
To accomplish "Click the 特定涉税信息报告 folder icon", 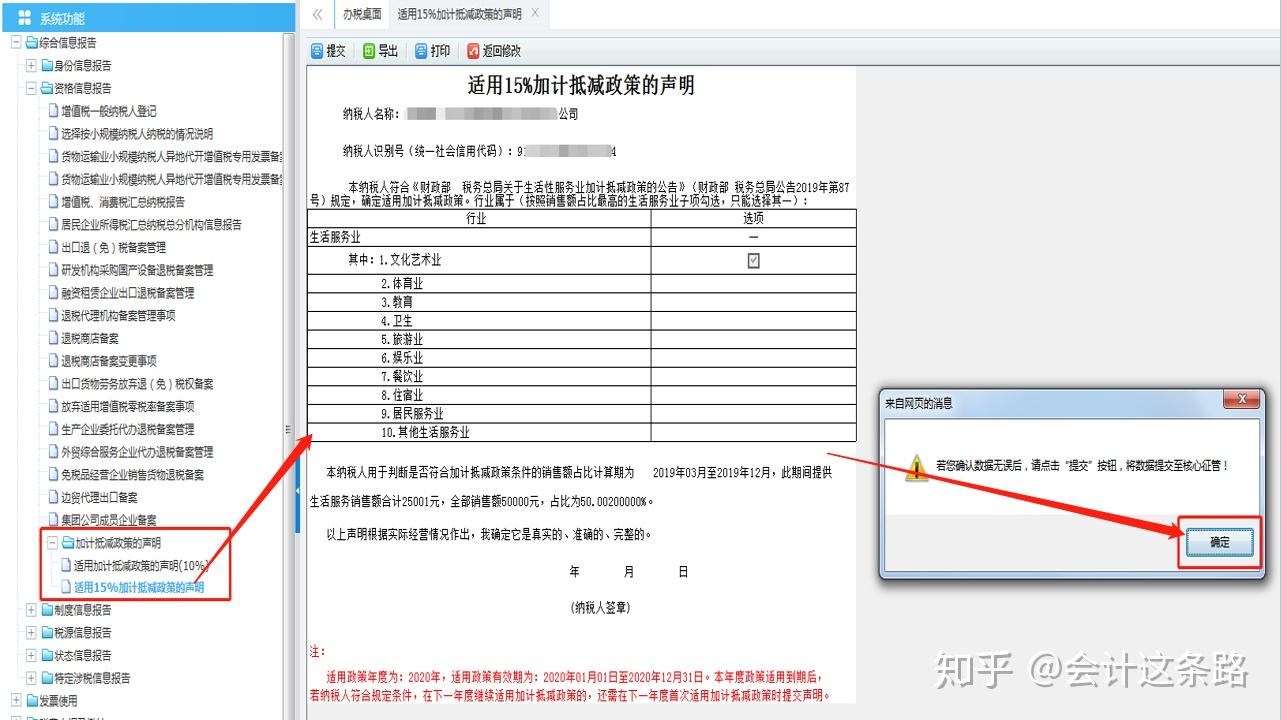I will 47,678.
